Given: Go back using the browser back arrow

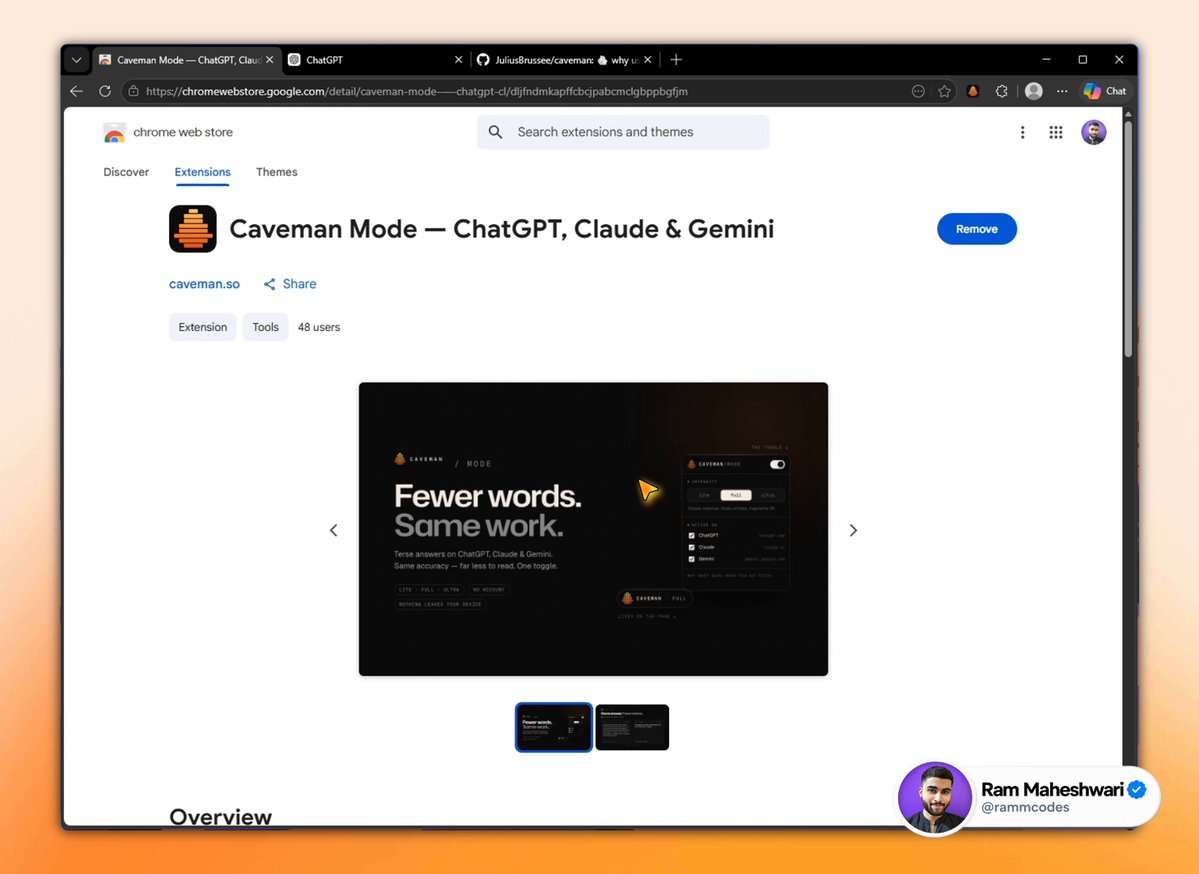Looking at the screenshot, I should [76, 91].
